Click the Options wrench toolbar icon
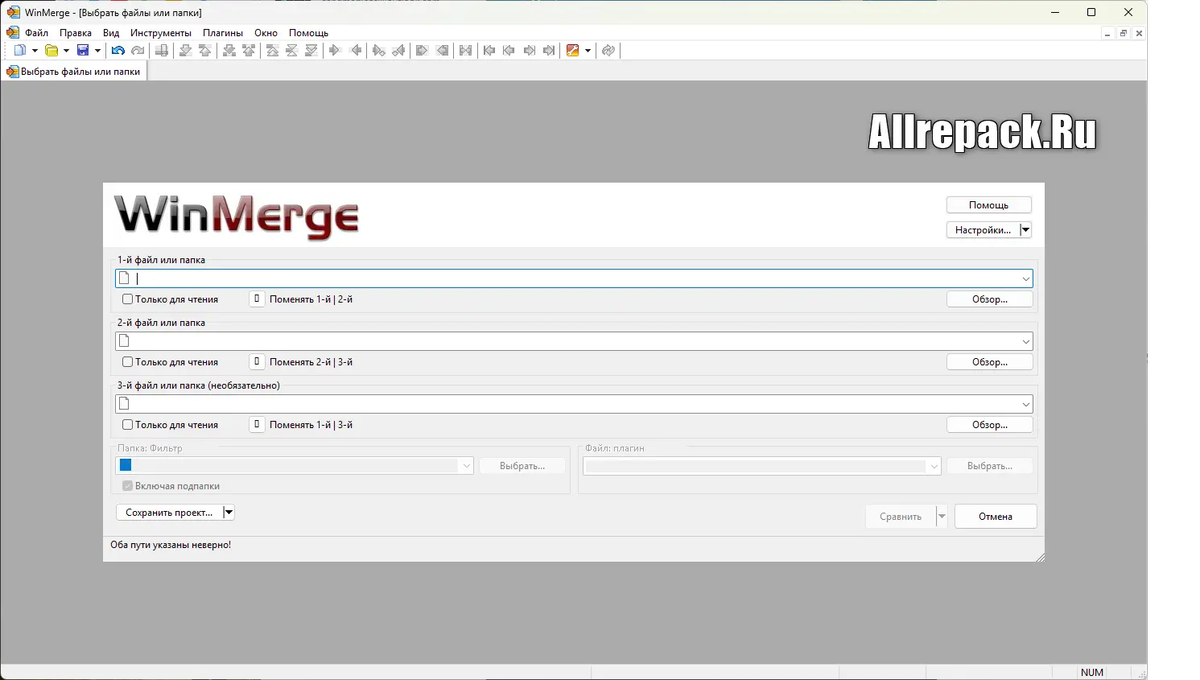 pyautogui.click(x=573, y=50)
